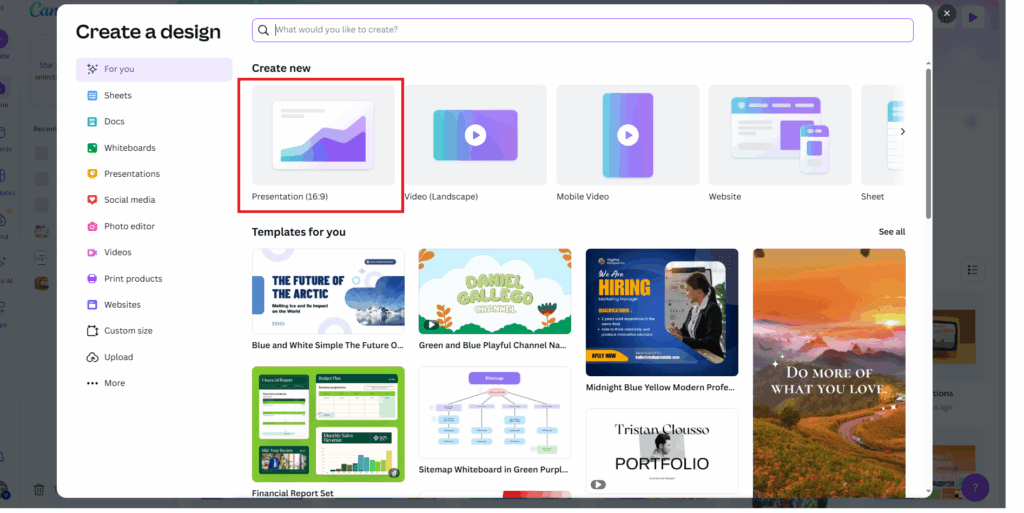Click the purple play icon at top right
1024x513 pixels.
point(973,17)
